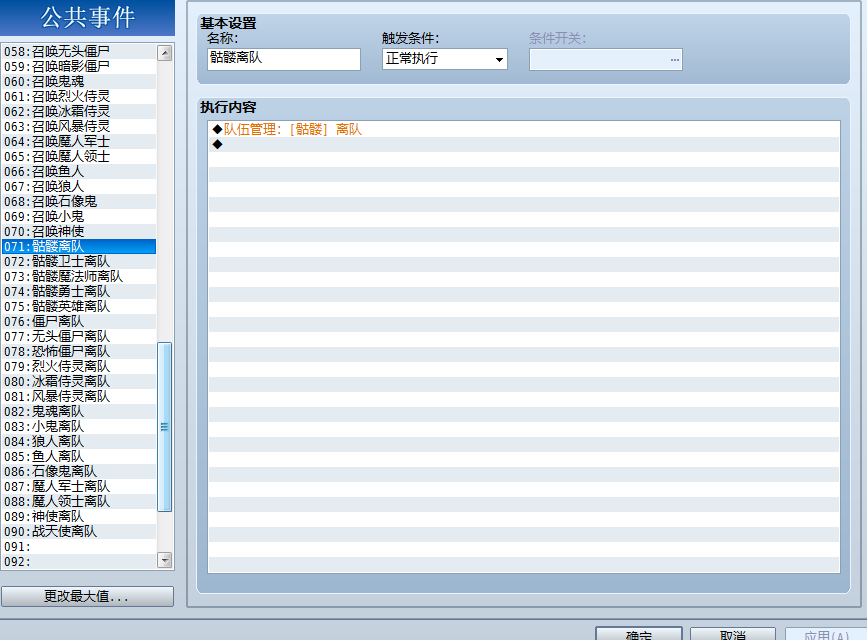Click the 更改最大值... button

(87, 596)
